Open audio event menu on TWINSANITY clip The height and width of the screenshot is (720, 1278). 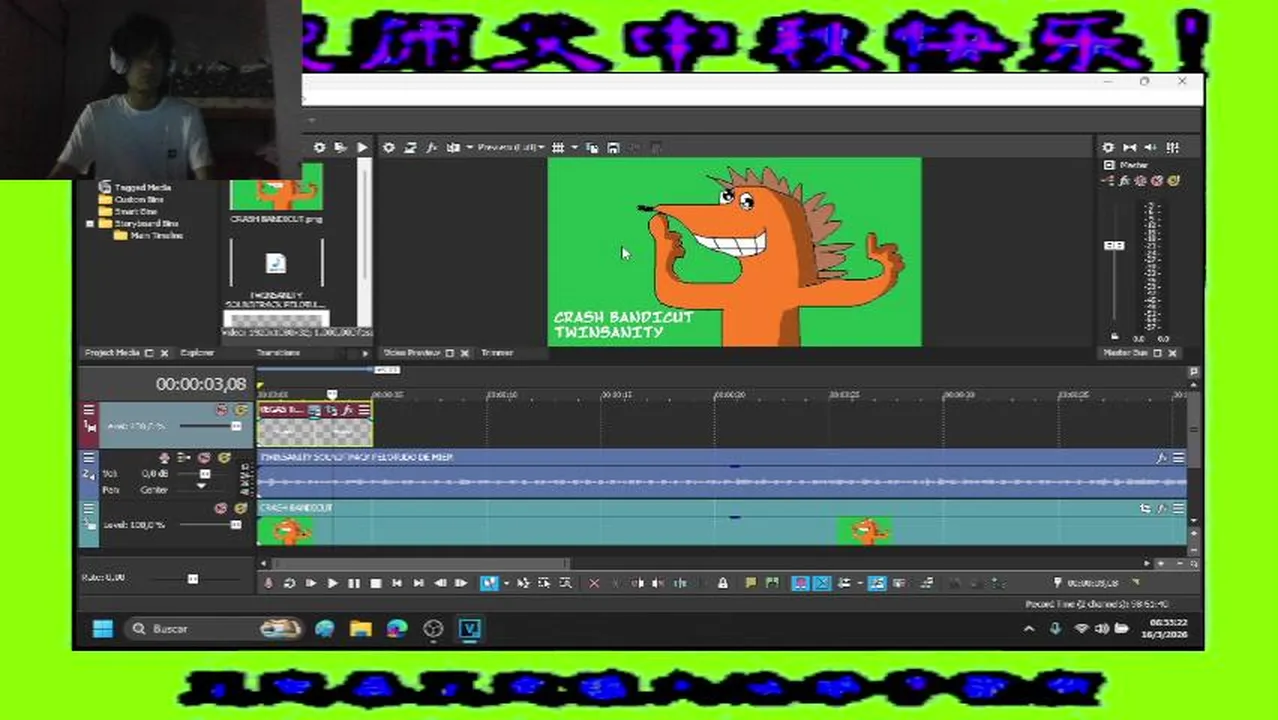(1178, 458)
